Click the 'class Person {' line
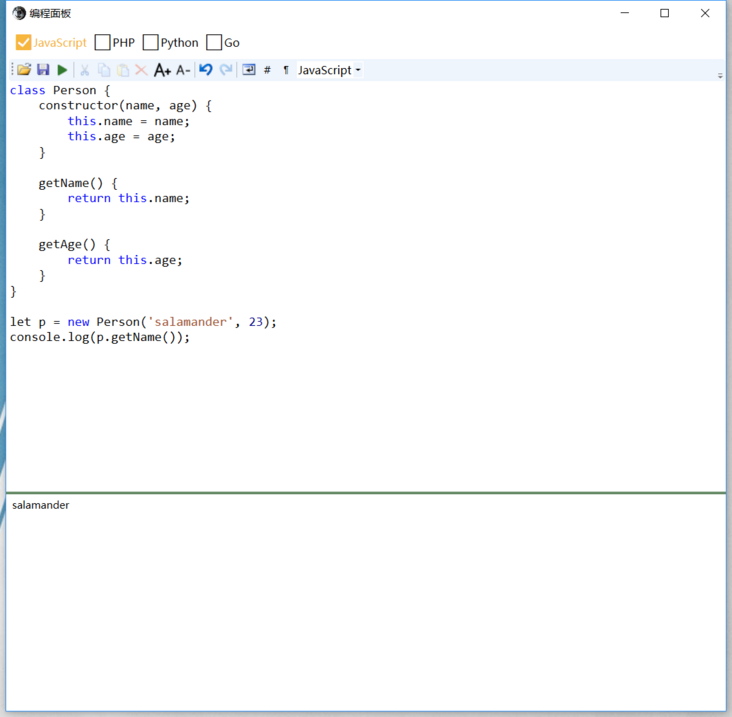Viewport: 732px width, 717px height. tap(60, 90)
